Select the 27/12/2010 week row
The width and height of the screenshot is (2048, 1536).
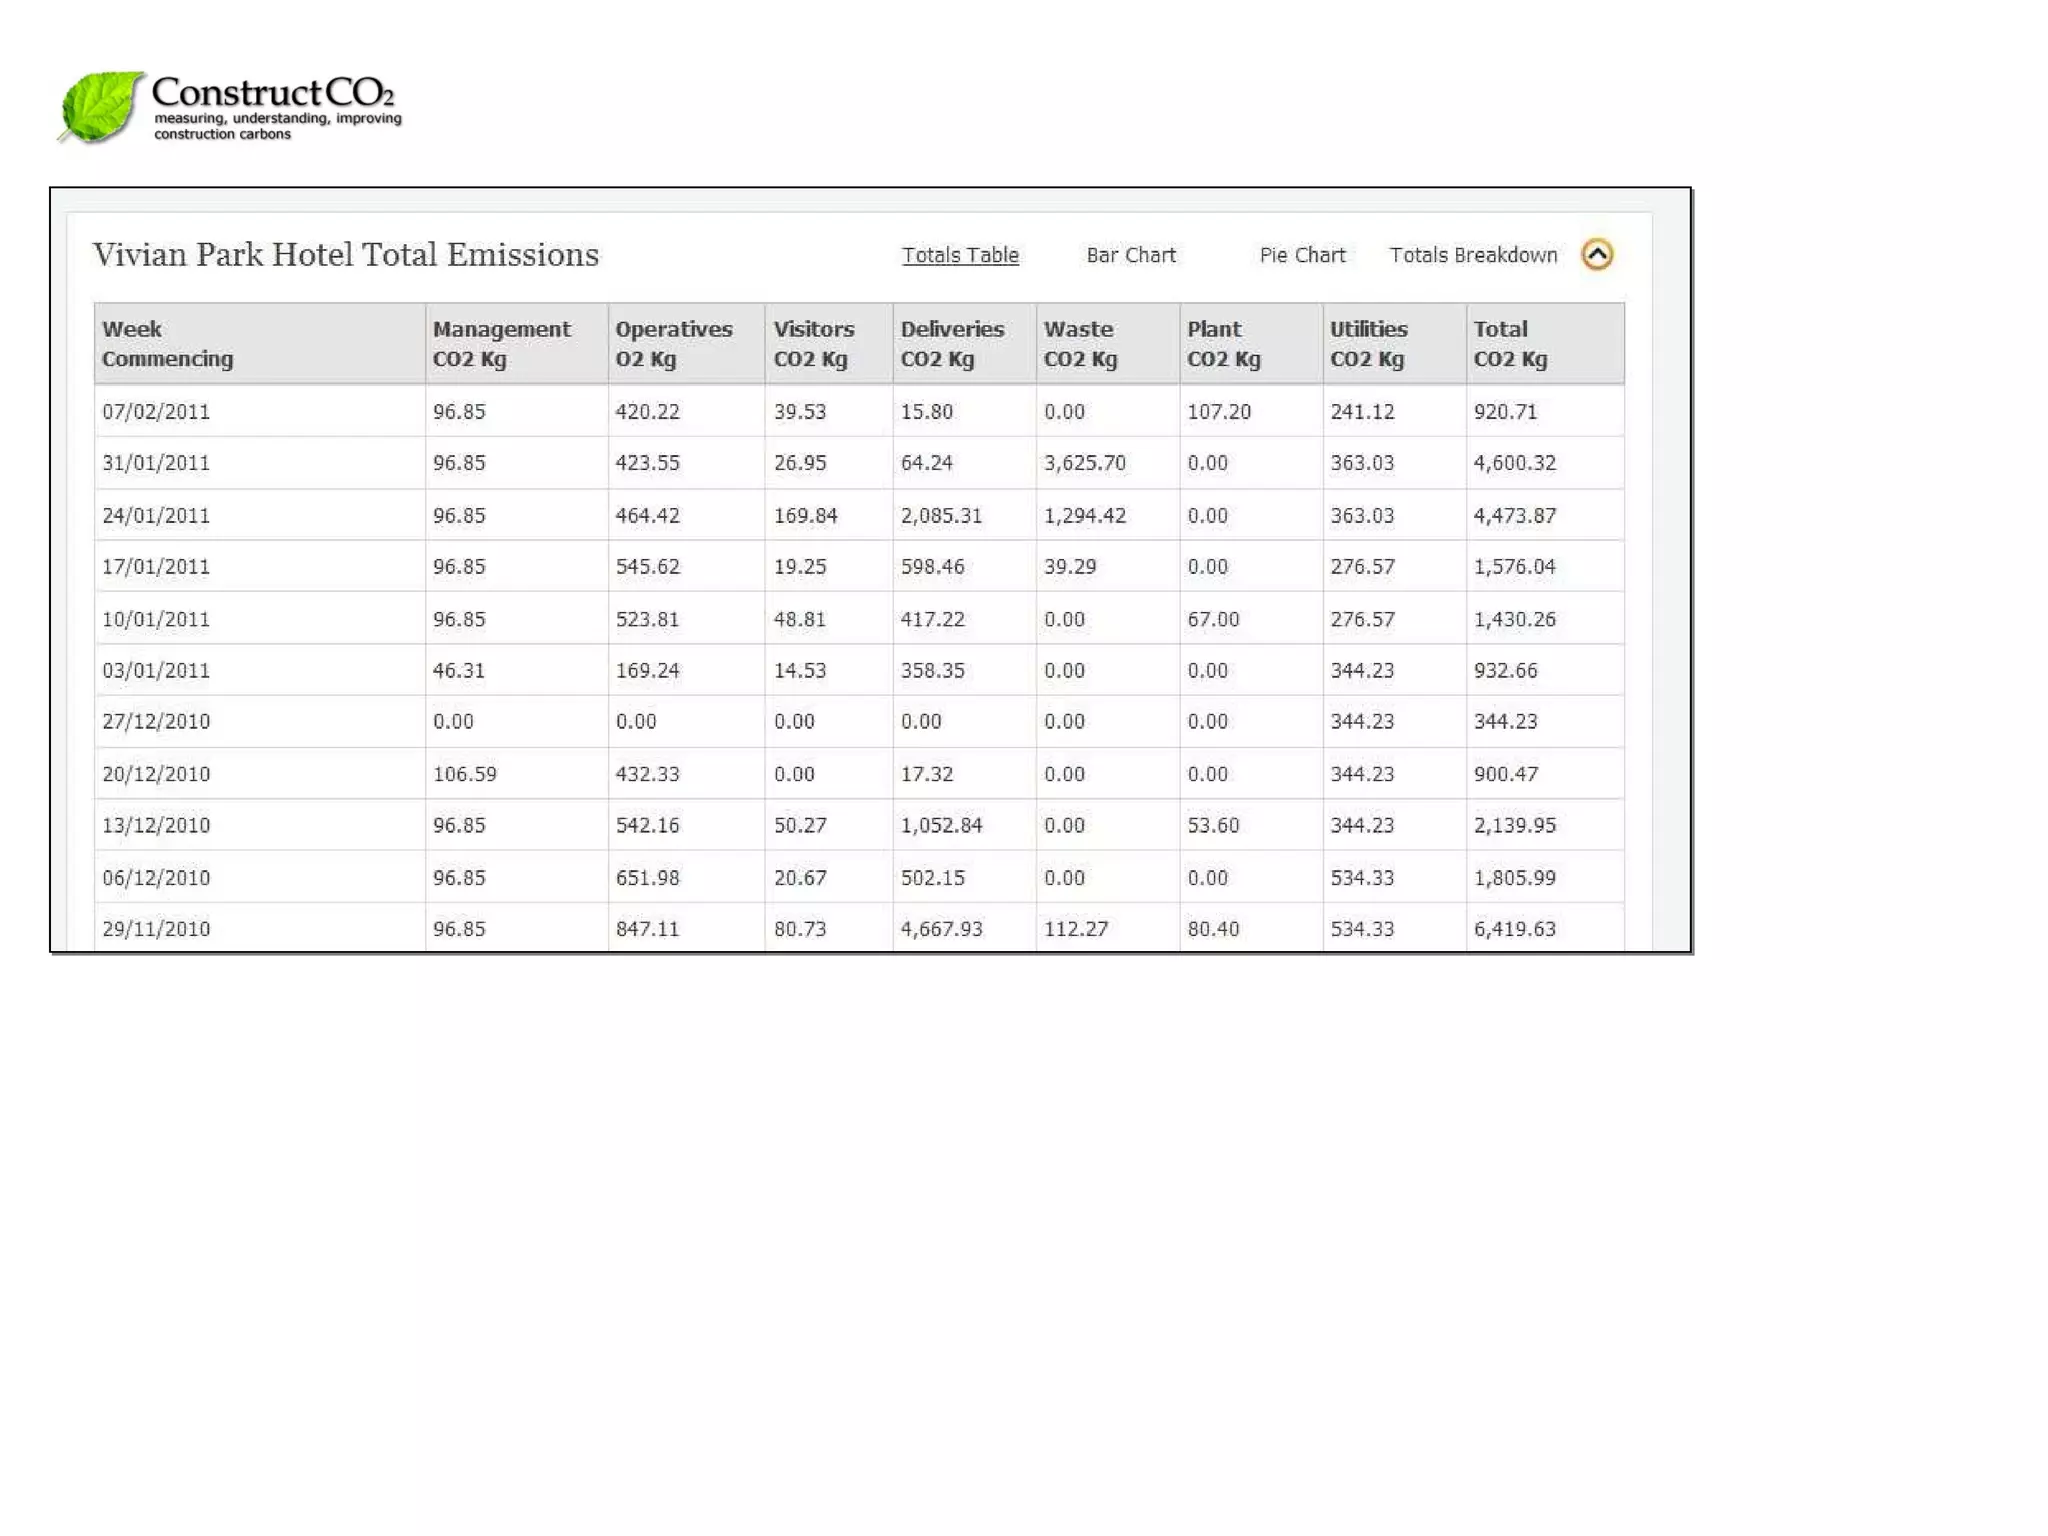click(156, 722)
